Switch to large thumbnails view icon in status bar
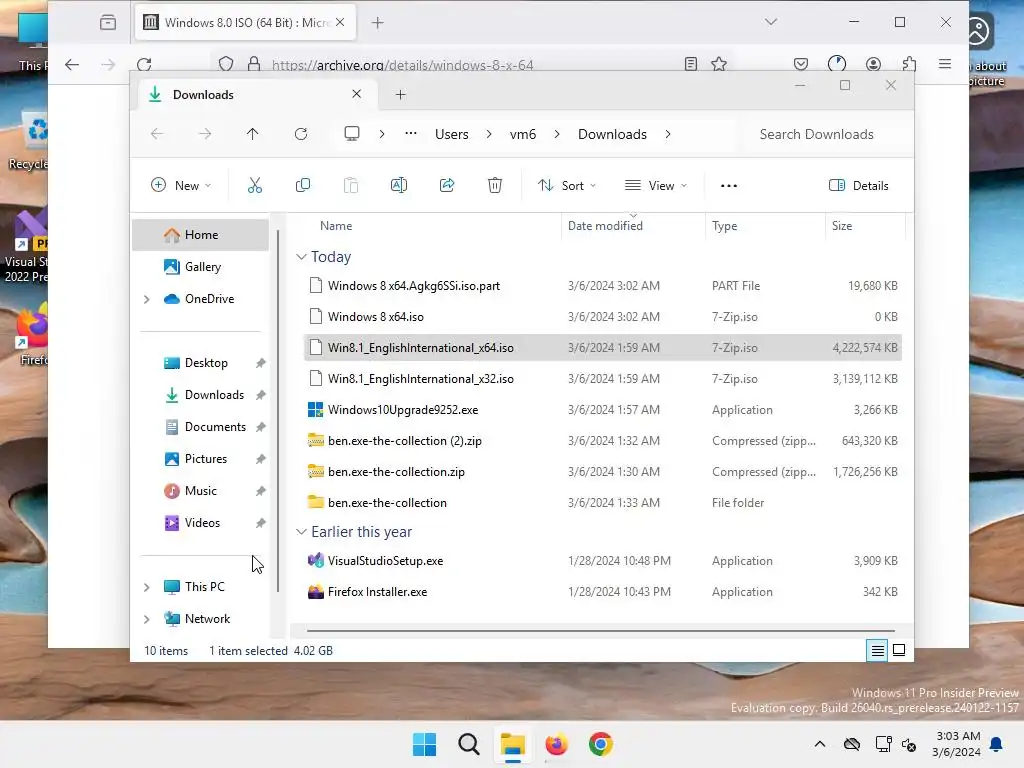The image size is (1024, 768). [x=899, y=650]
